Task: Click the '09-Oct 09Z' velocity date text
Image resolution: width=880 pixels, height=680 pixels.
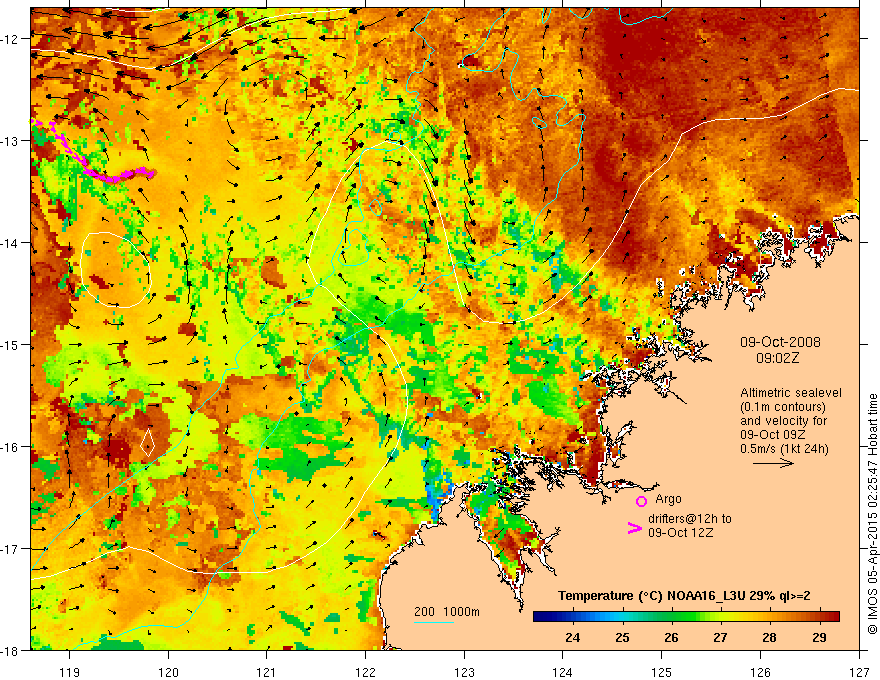Action: click(x=773, y=435)
